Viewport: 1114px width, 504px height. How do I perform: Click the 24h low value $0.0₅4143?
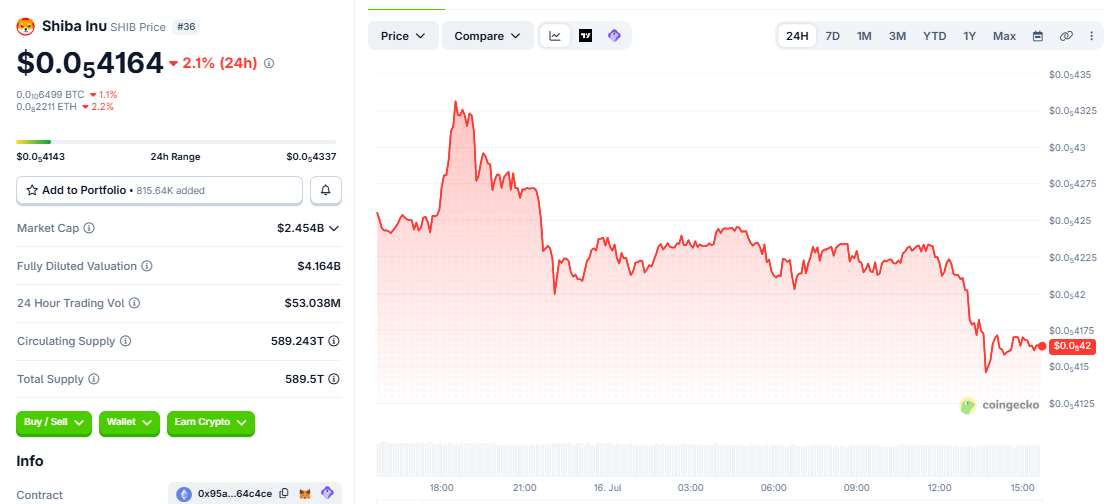(40, 156)
